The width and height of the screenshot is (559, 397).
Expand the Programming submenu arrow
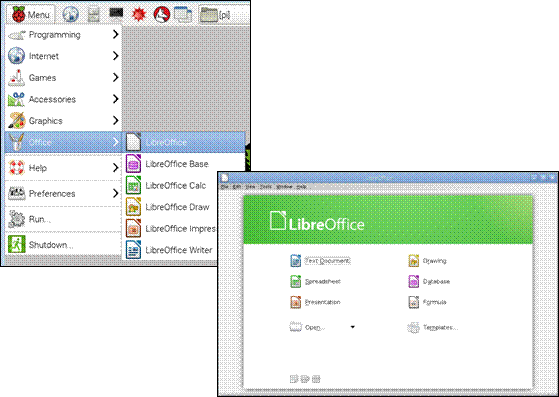[x=115, y=34]
